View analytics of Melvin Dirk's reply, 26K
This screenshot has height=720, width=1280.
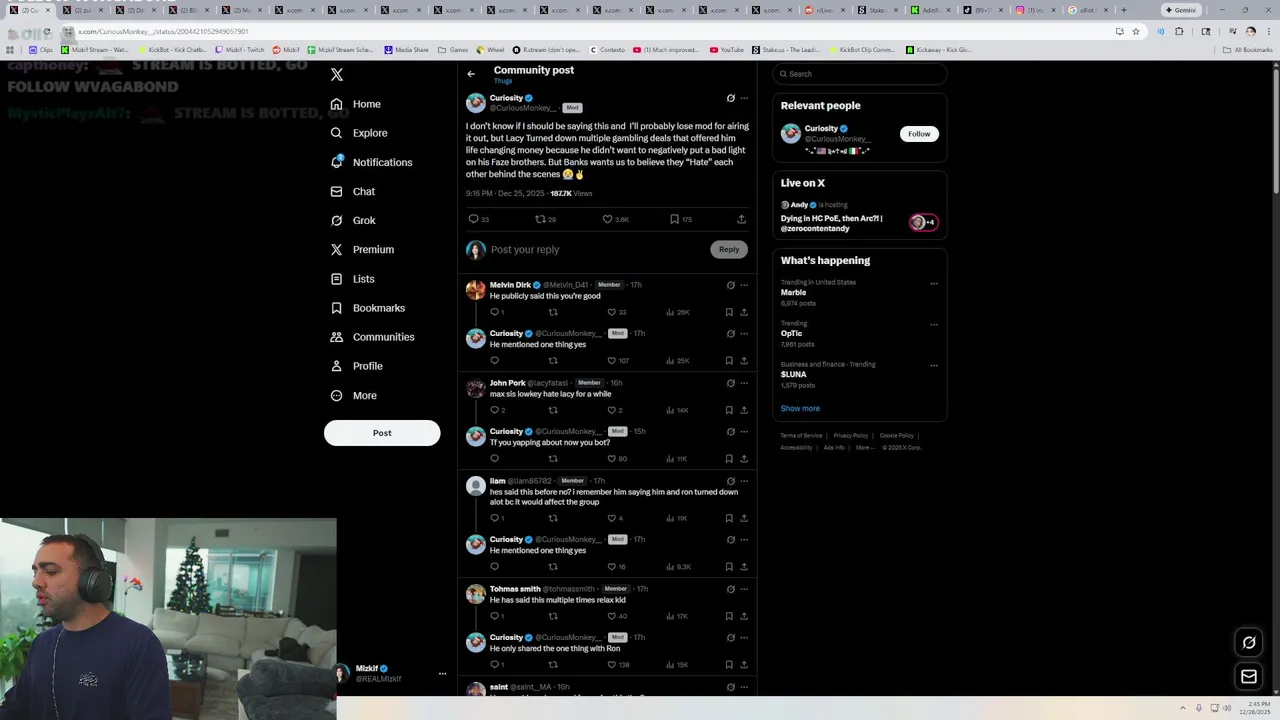coord(678,312)
